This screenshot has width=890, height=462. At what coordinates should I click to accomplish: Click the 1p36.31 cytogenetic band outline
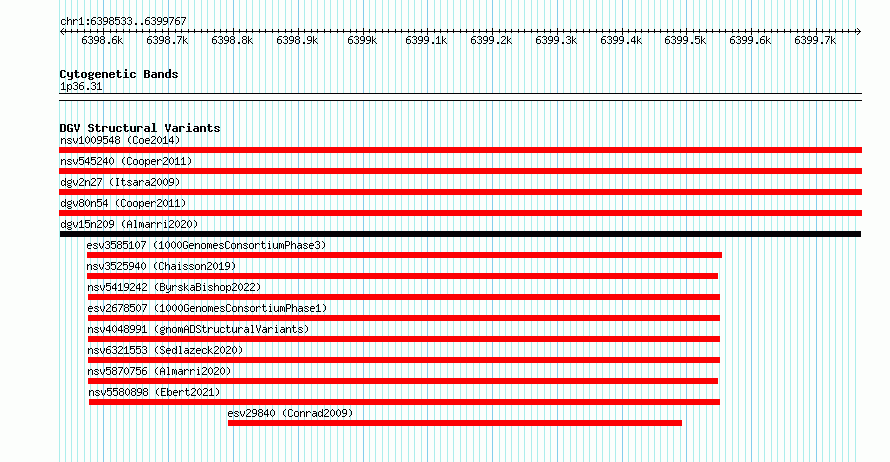click(460, 97)
